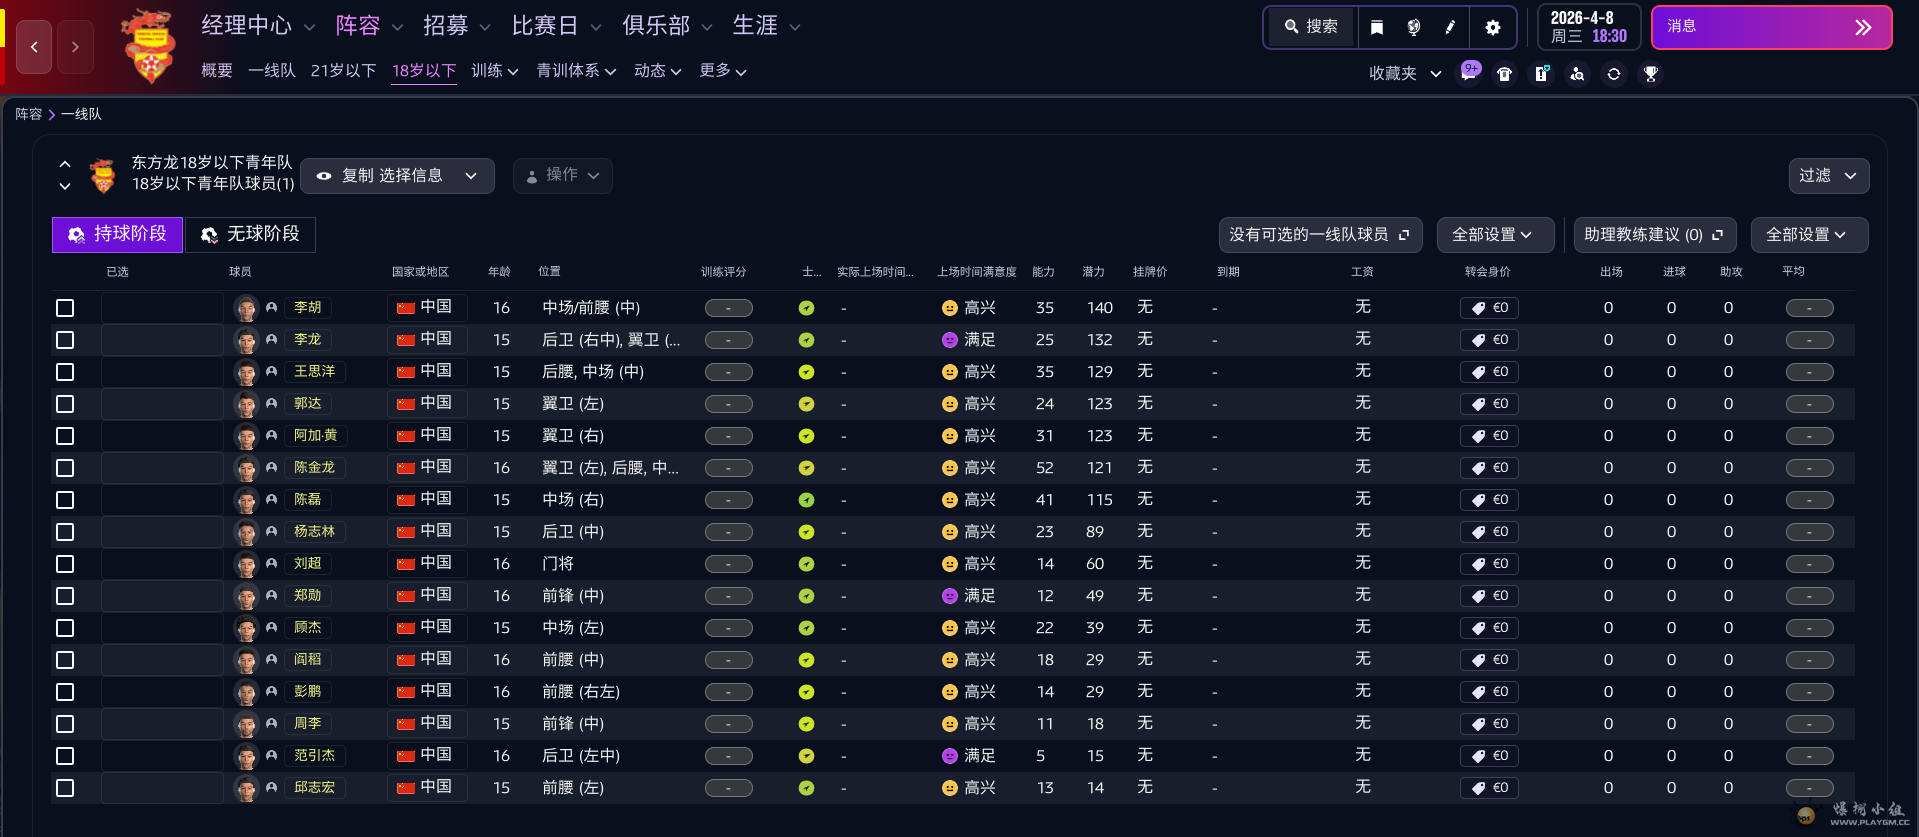The width and height of the screenshot is (1919, 837).
Task: Tick the checkbox for player 李胡
Action: coord(65,308)
